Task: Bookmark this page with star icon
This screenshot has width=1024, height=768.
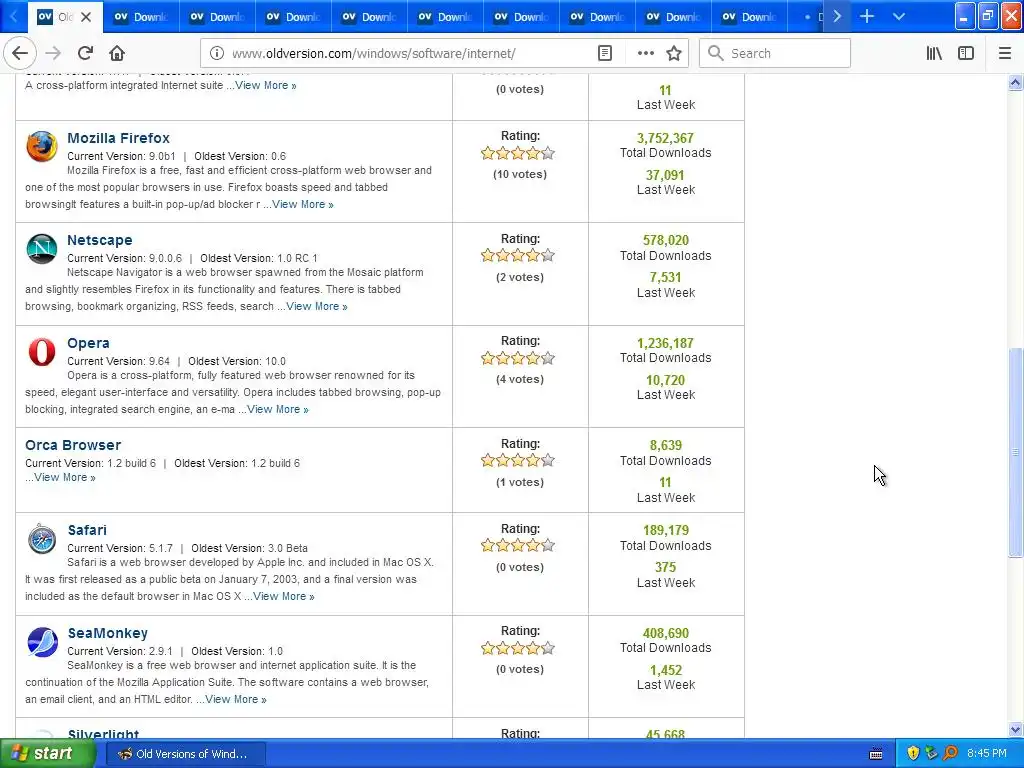Action: (x=674, y=54)
